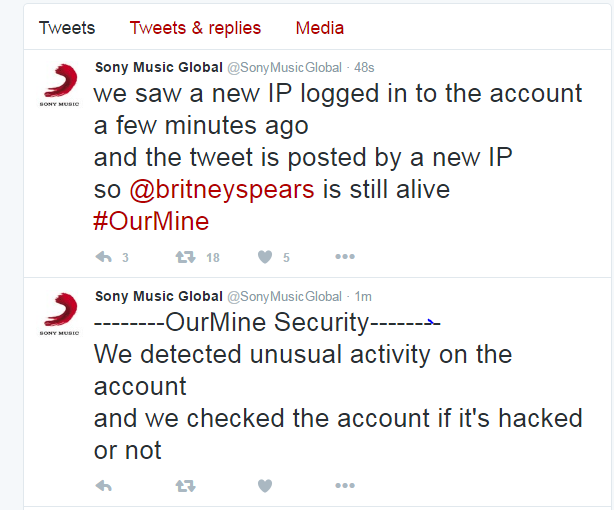Reply to the OurMine Security tweet

coord(103,485)
